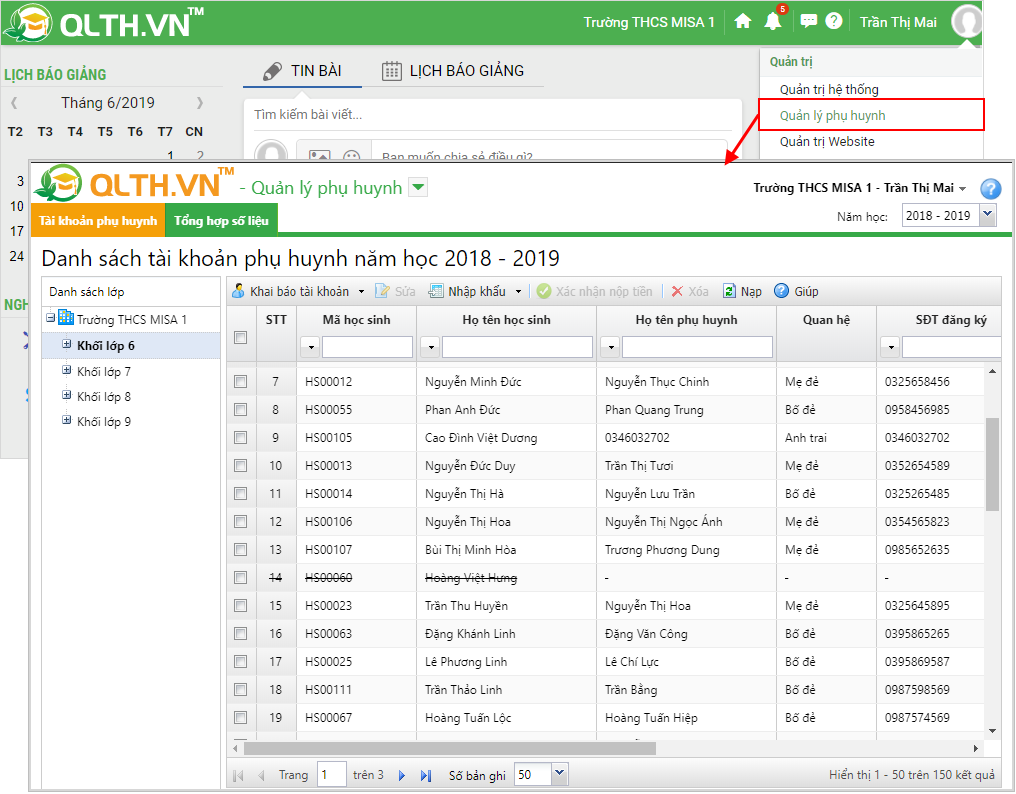Go to first page of results
The image size is (1016, 794).
(x=238, y=775)
